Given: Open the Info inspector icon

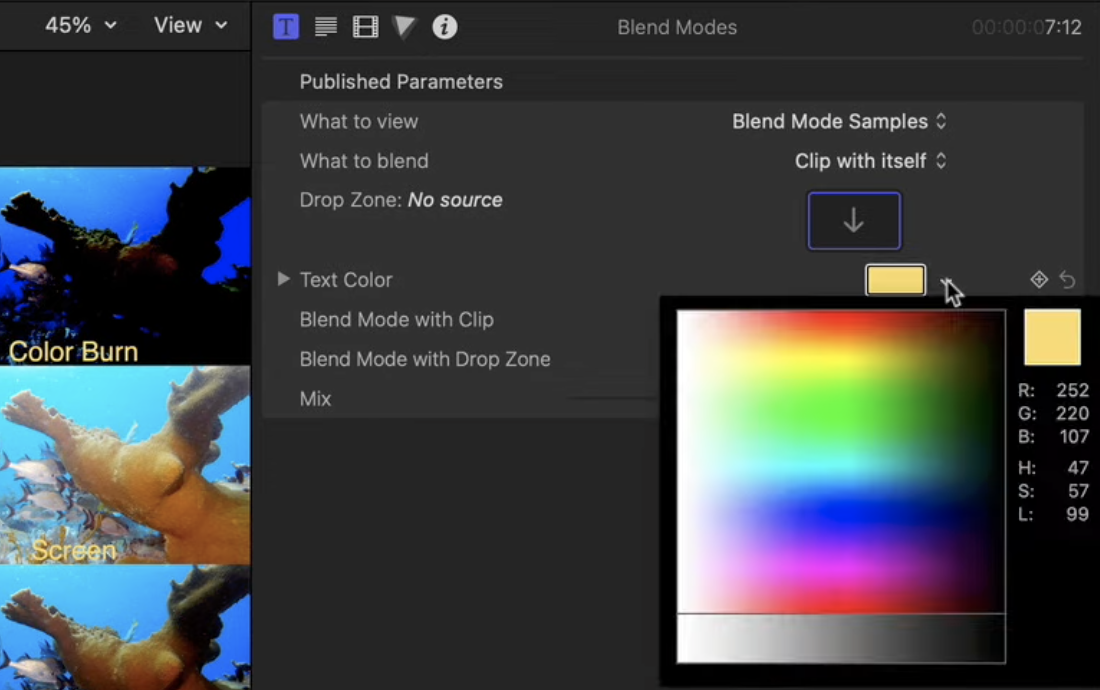Looking at the screenshot, I should (445, 27).
